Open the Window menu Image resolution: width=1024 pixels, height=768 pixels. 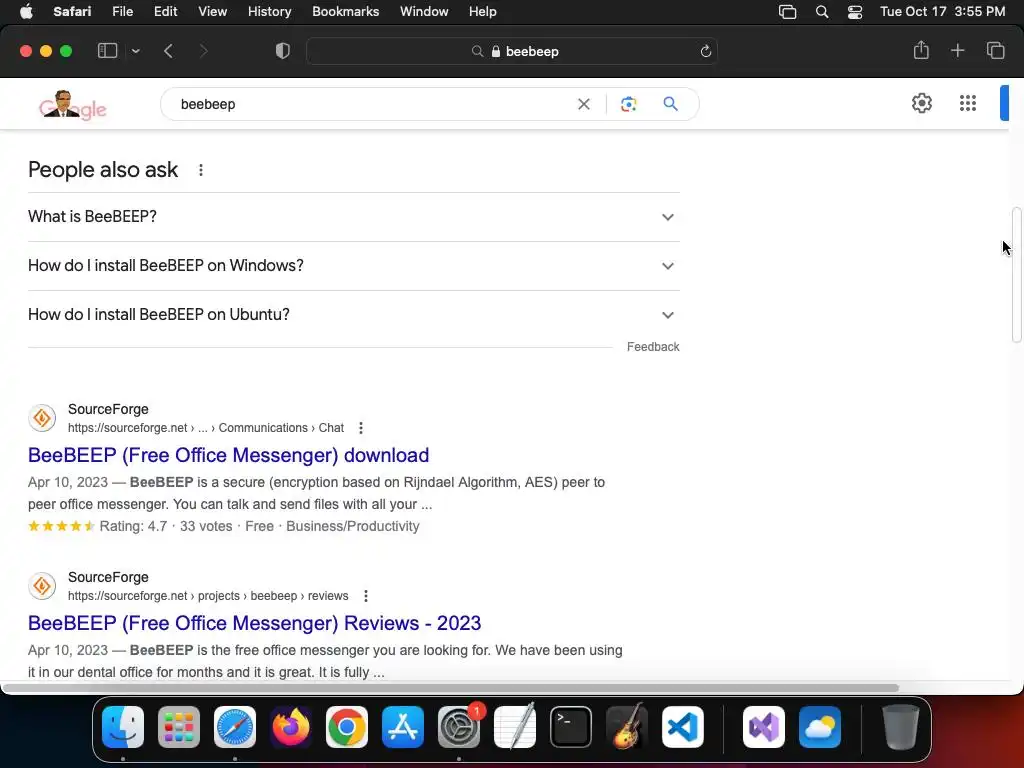click(424, 12)
